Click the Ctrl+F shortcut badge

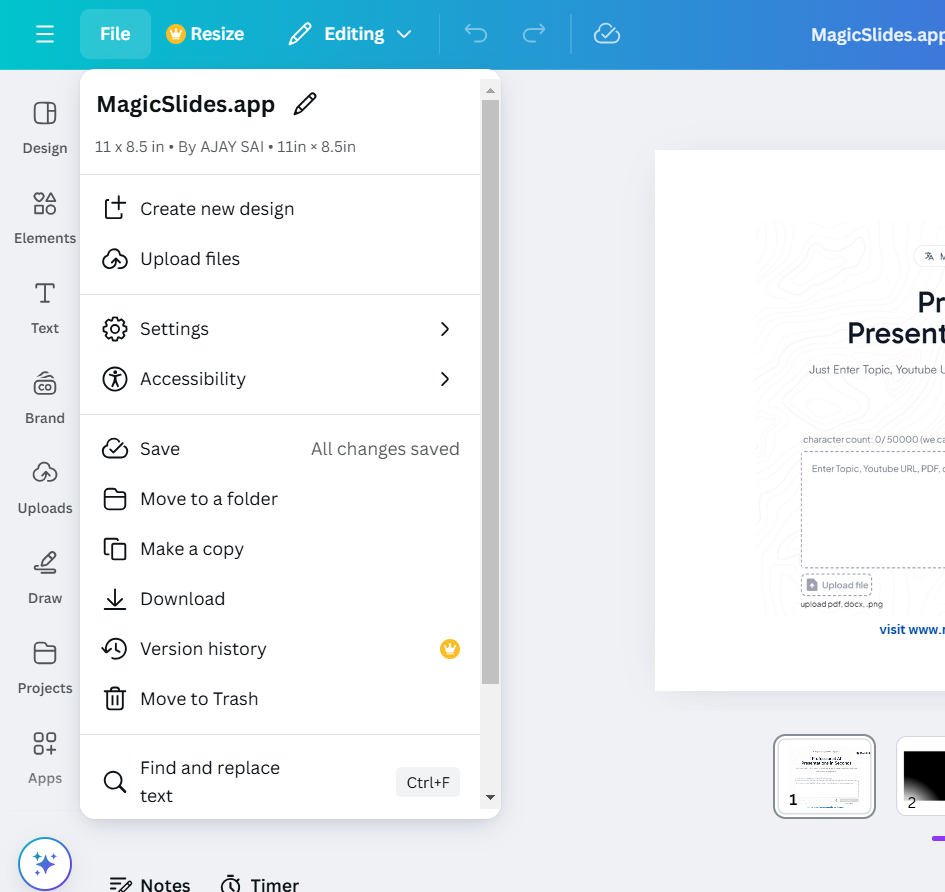[428, 782]
